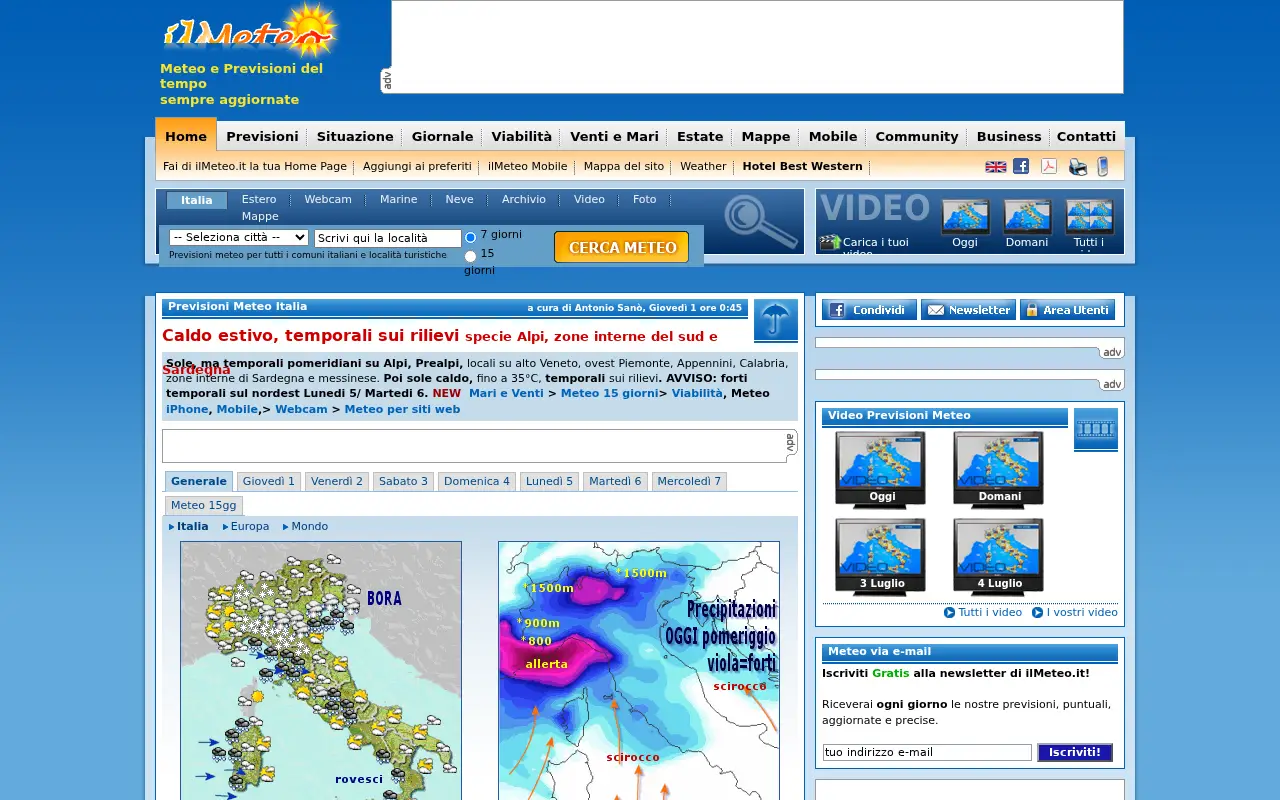Screen dimensions: 1280x800
Task: Select the 7 giorni radio button
Action: [x=470, y=237]
